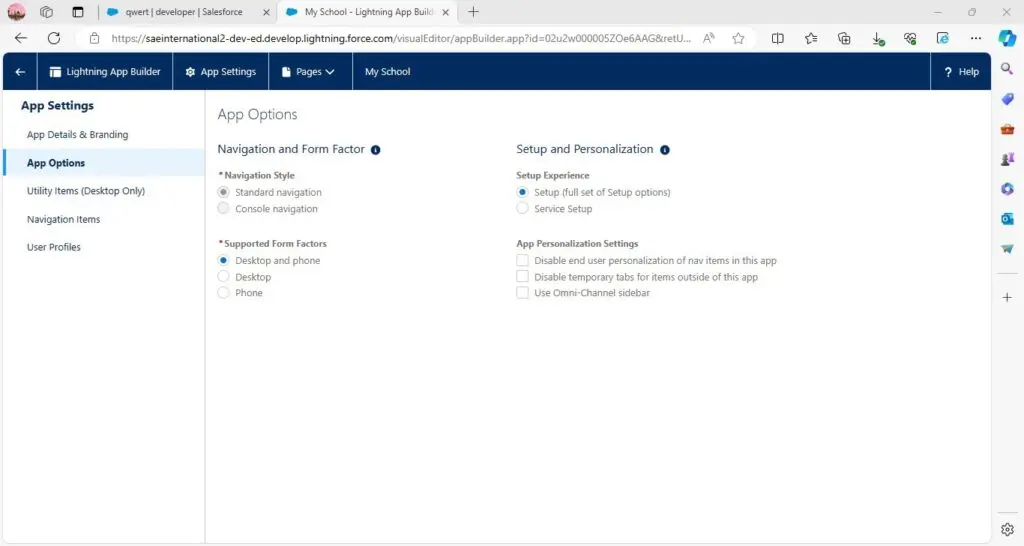
Task: Choose Service Setup radio option
Action: (522, 209)
